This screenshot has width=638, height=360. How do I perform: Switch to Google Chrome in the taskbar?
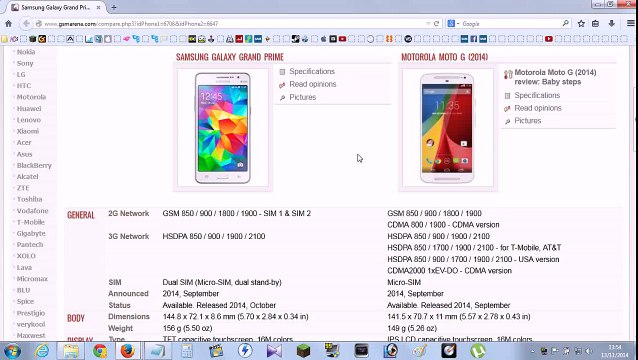pyautogui.click(x=100, y=351)
